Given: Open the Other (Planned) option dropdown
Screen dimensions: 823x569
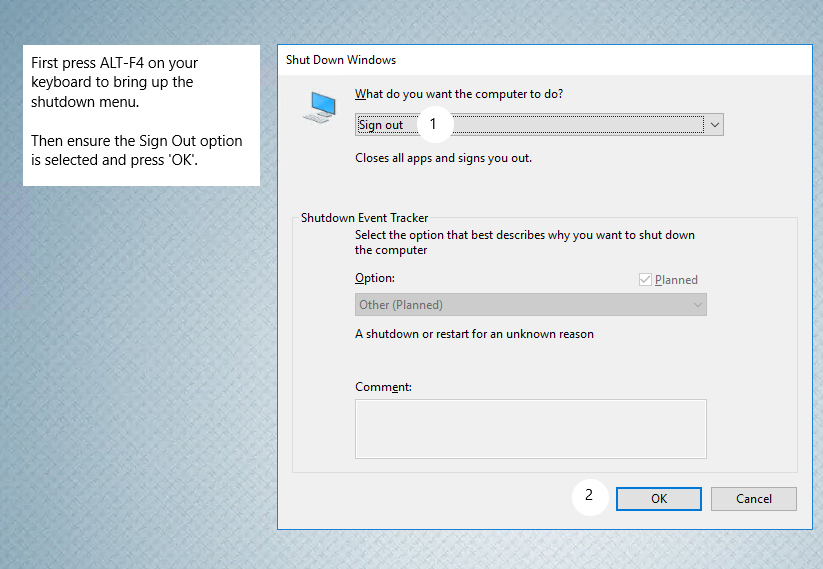Looking at the screenshot, I should (530, 305).
